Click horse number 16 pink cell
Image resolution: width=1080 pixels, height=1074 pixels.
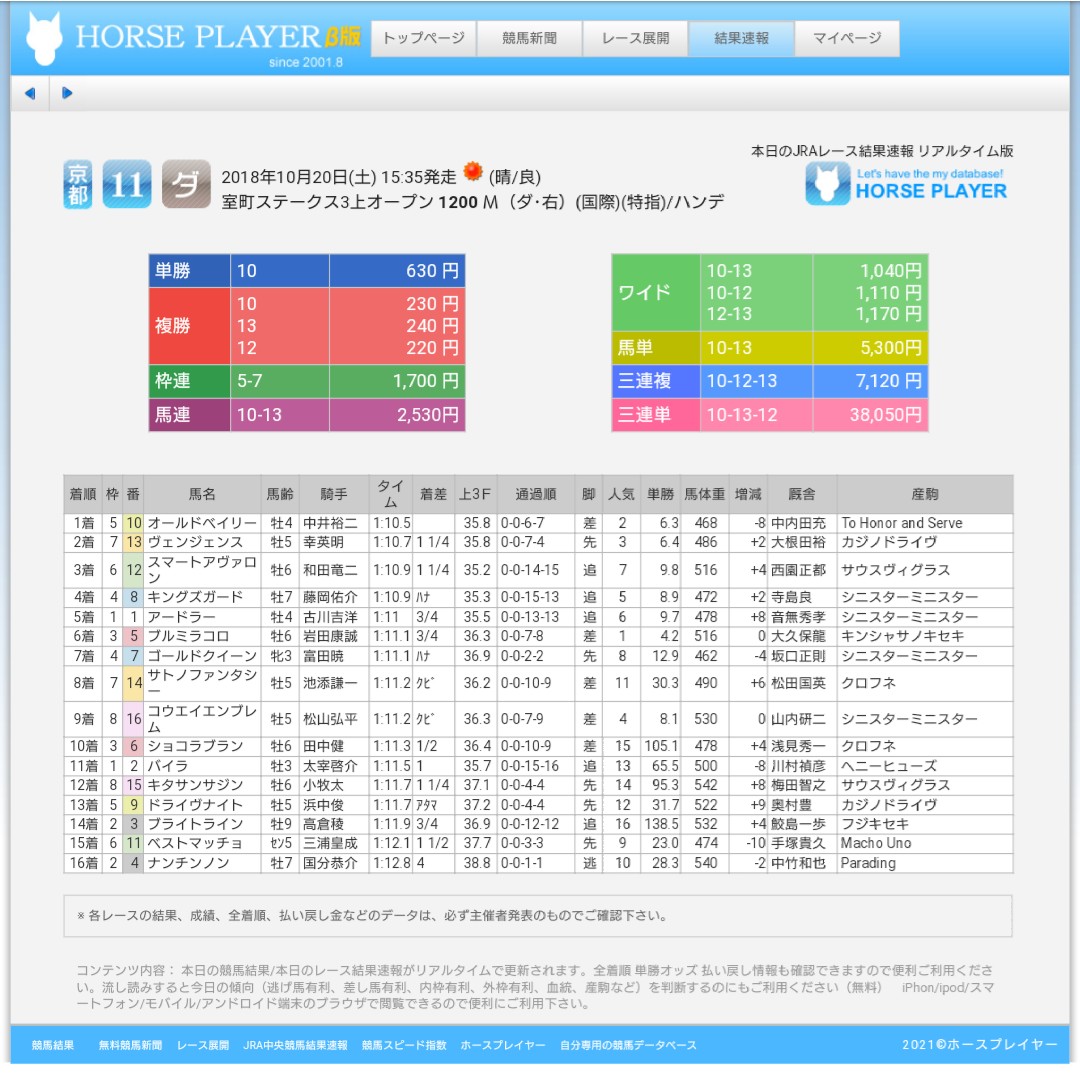pyautogui.click(x=133, y=719)
